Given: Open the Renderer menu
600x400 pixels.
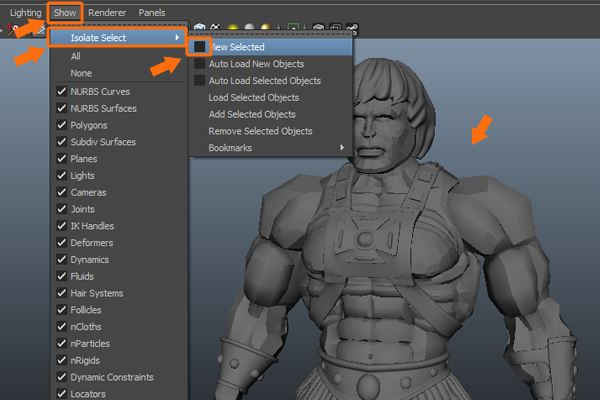Looking at the screenshot, I should (107, 12).
